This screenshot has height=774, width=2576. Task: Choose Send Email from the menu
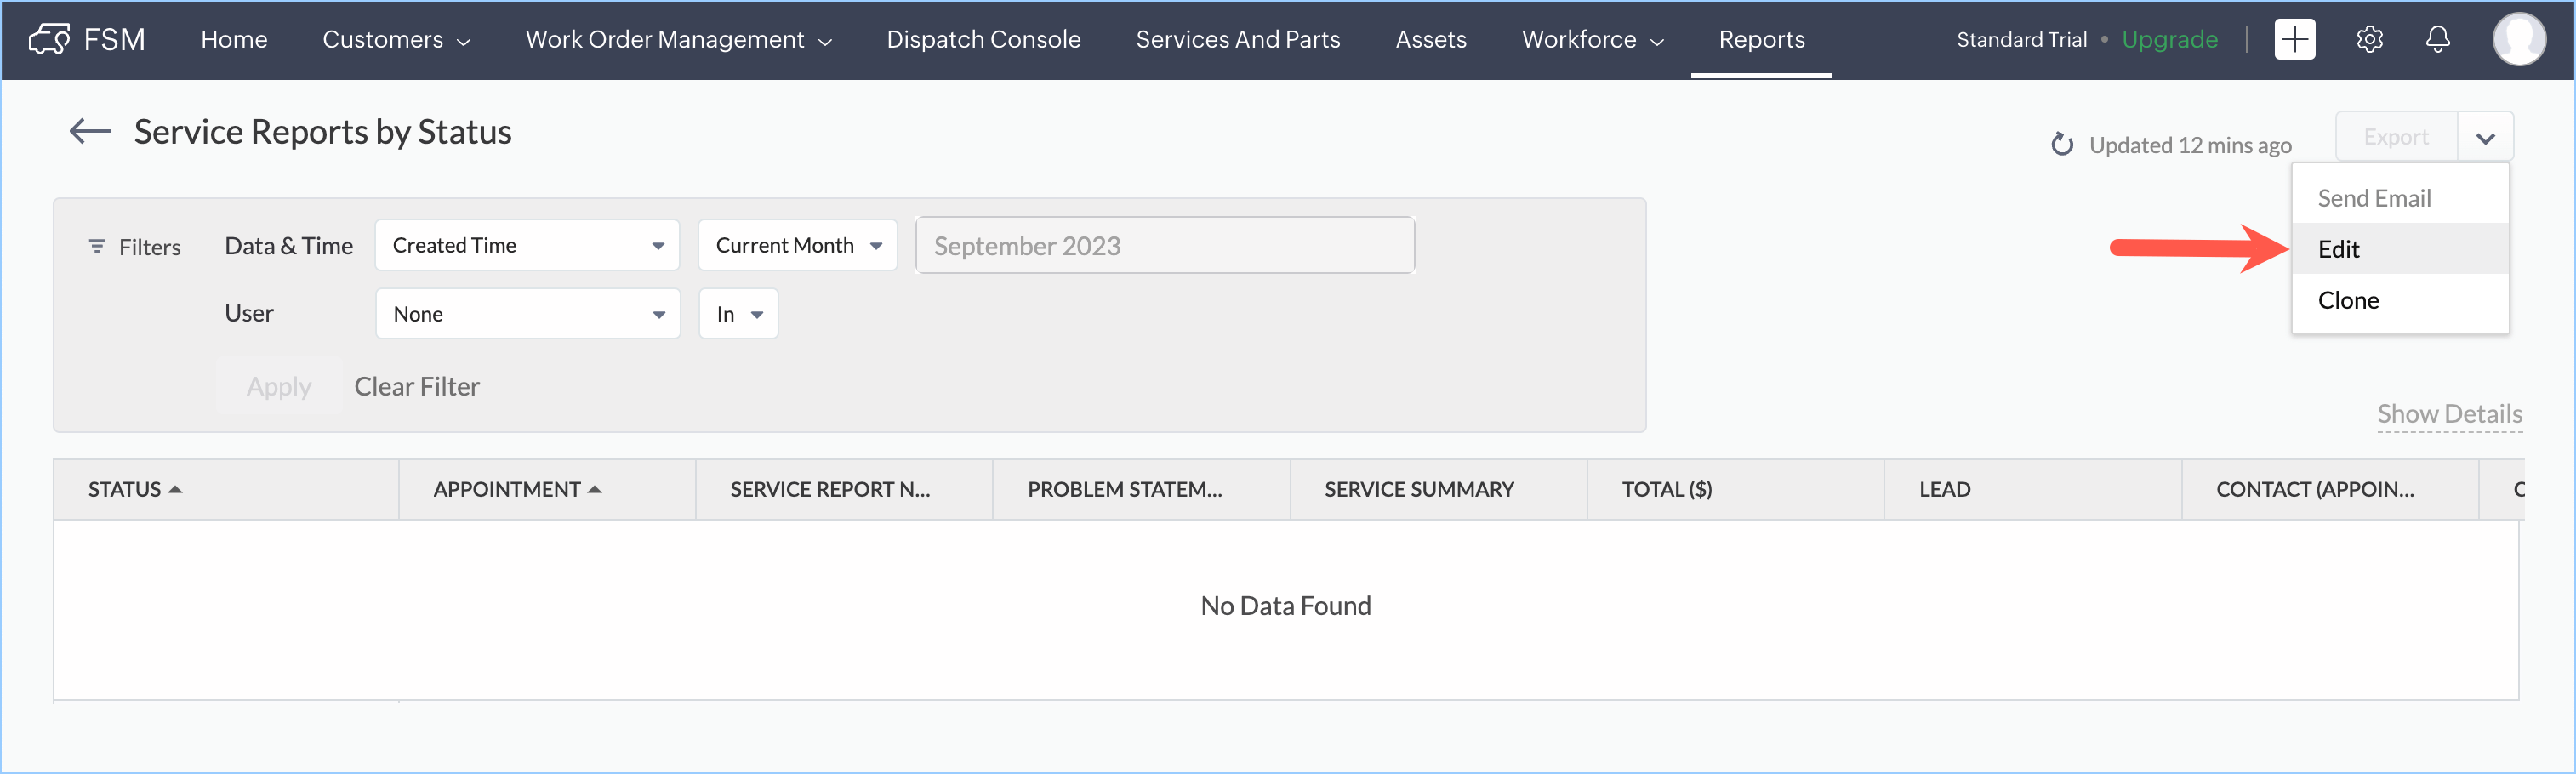coord(2400,198)
